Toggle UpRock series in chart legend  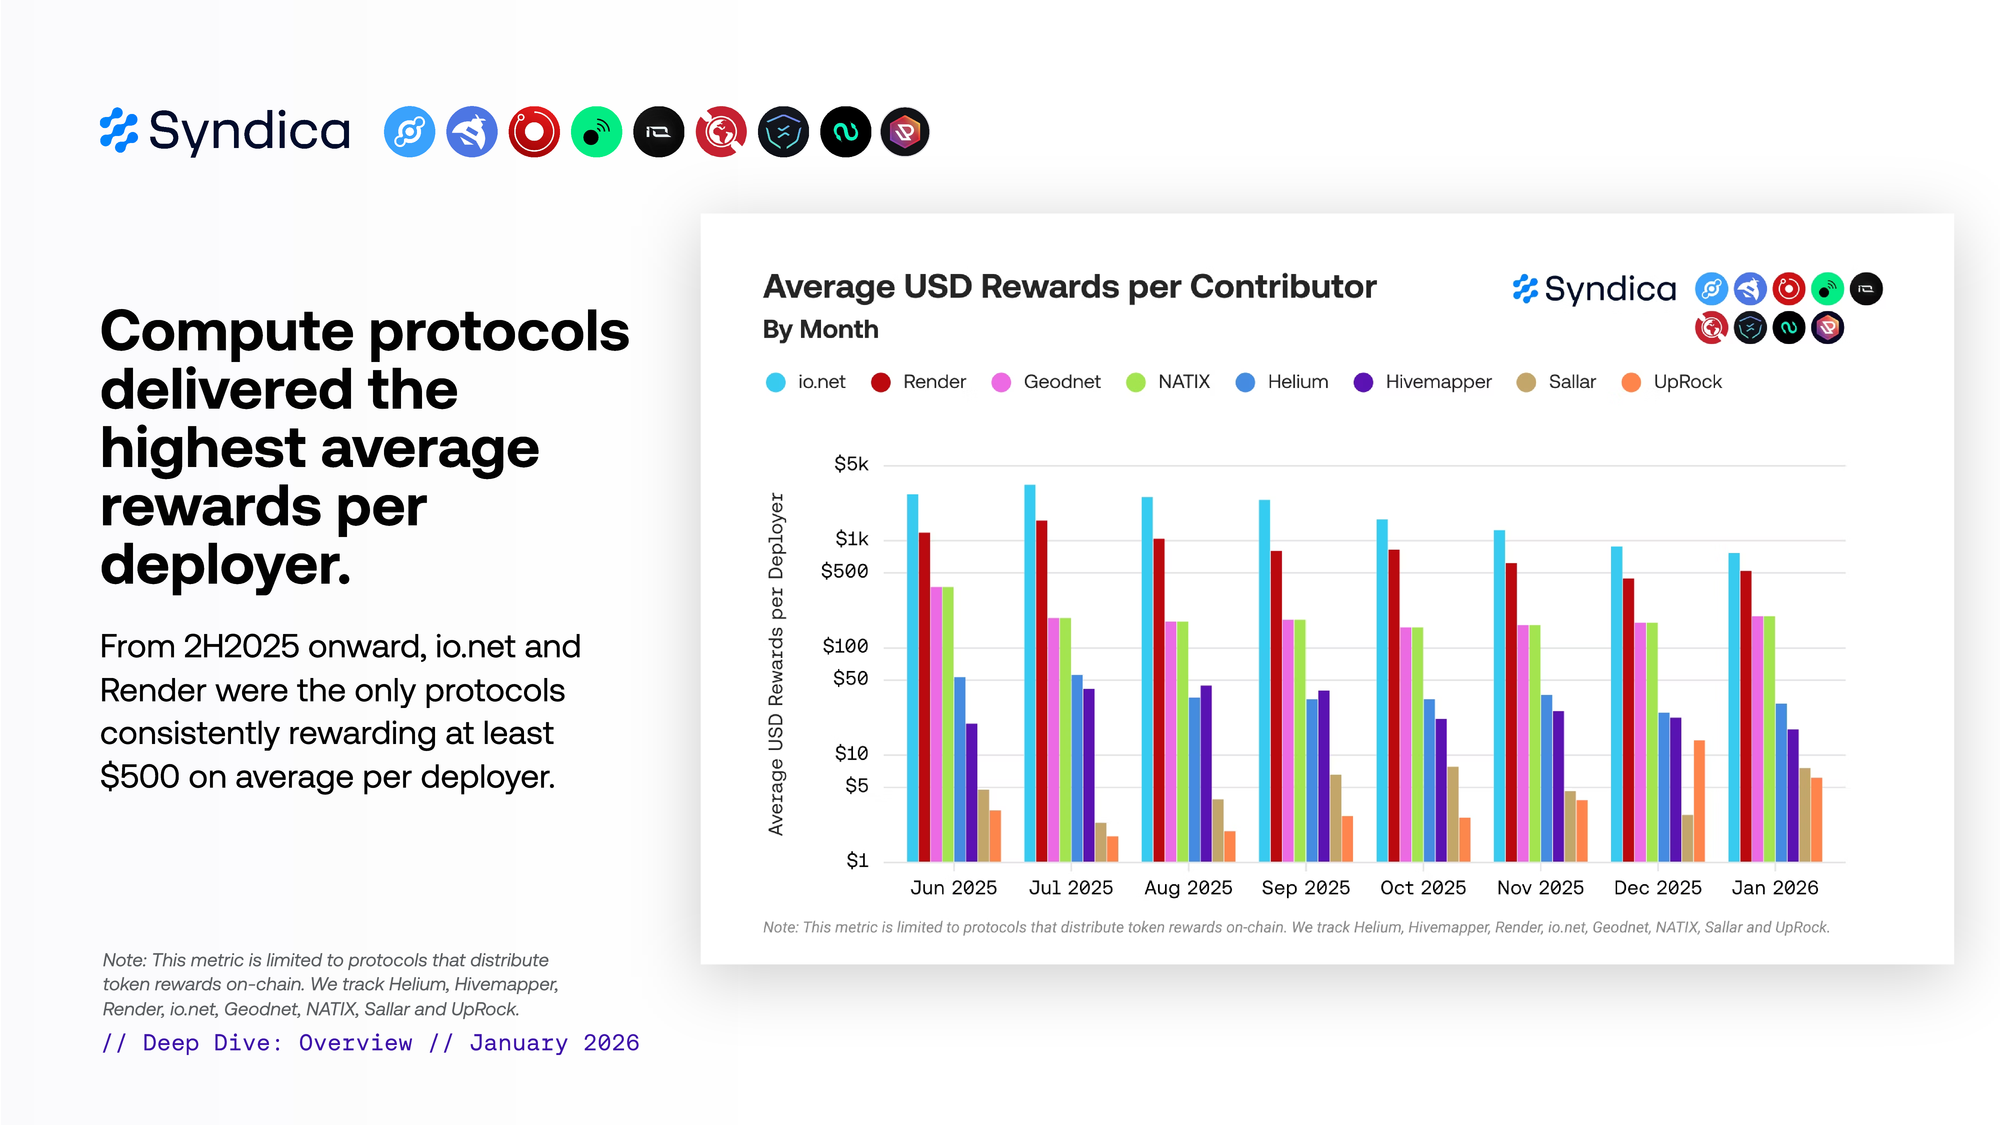pos(1686,382)
